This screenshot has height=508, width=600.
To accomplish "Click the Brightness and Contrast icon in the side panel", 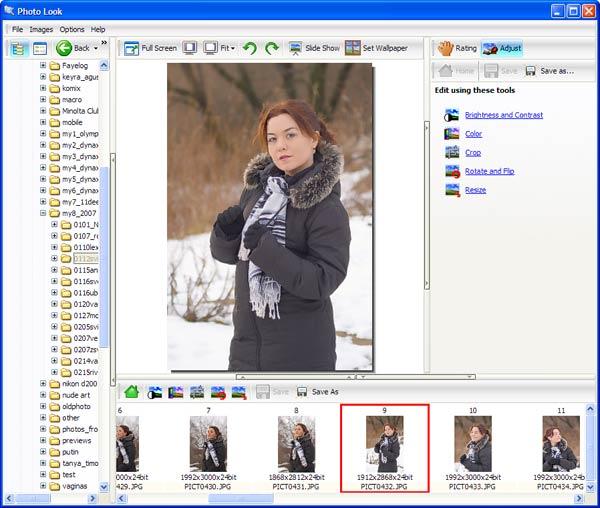I will click(x=452, y=115).
